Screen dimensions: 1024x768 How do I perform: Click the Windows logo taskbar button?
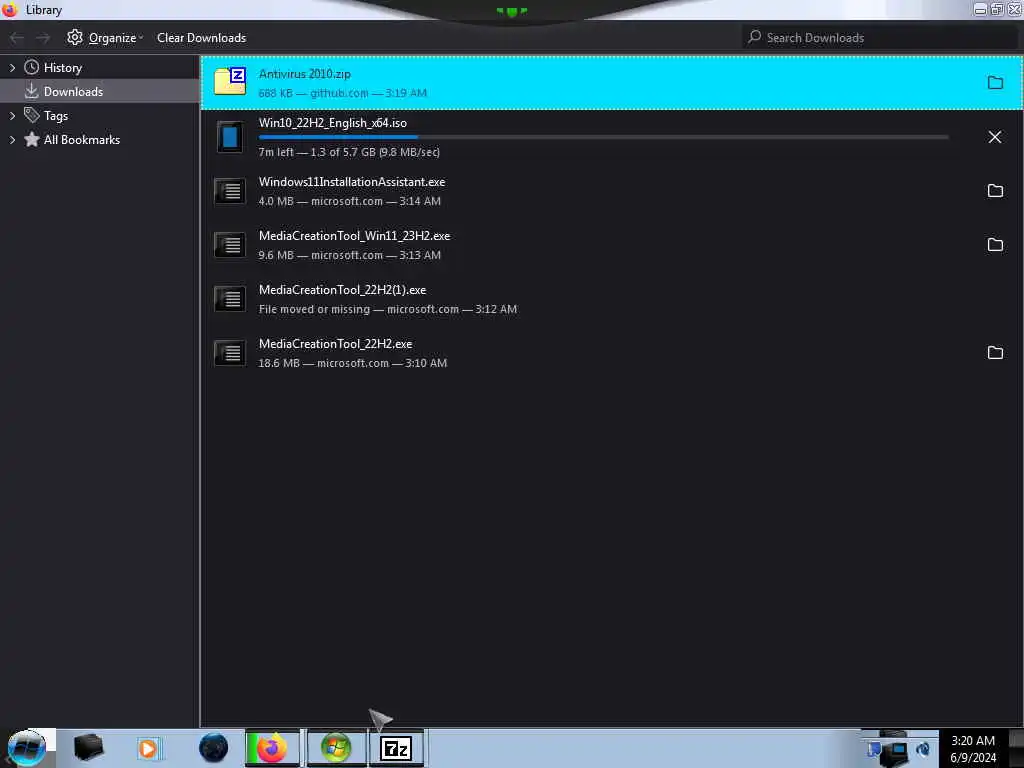[x=336, y=748]
